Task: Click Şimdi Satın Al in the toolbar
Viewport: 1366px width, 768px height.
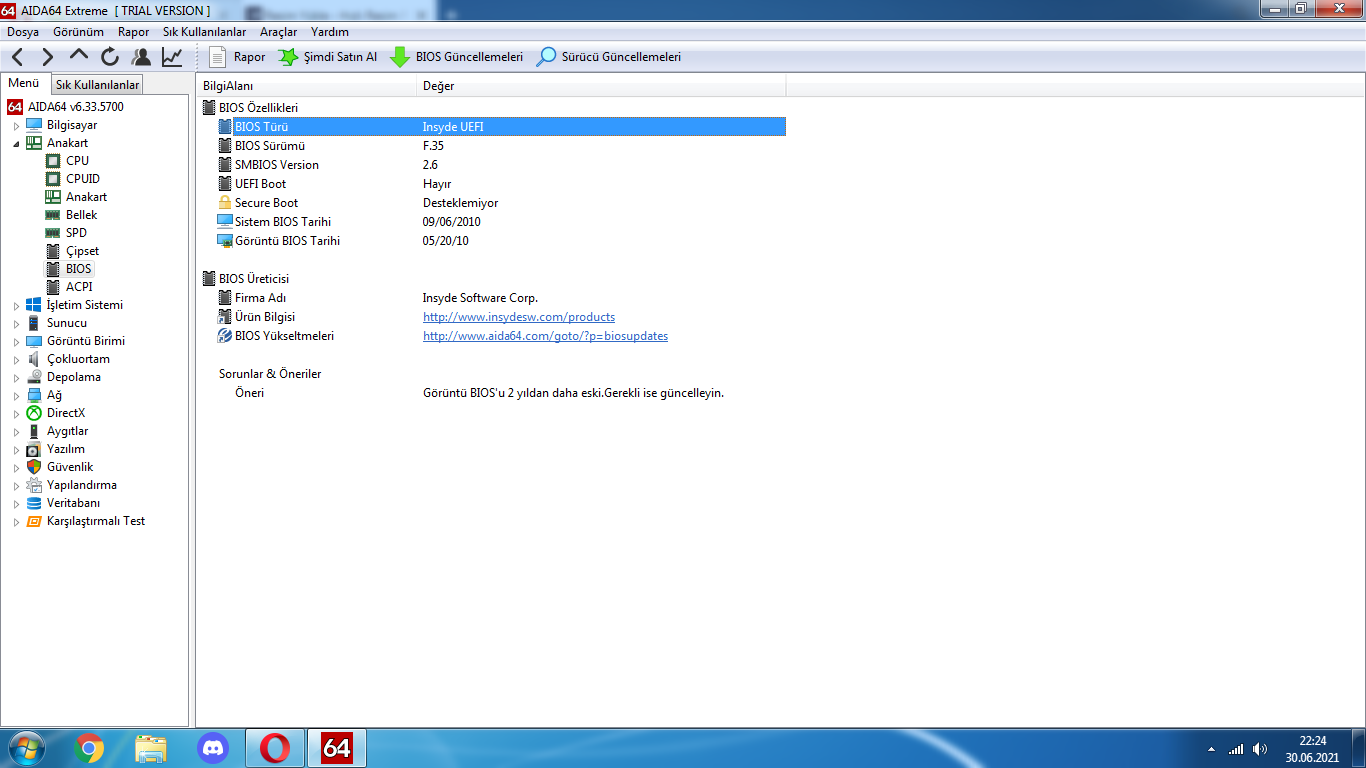Action: tap(327, 57)
